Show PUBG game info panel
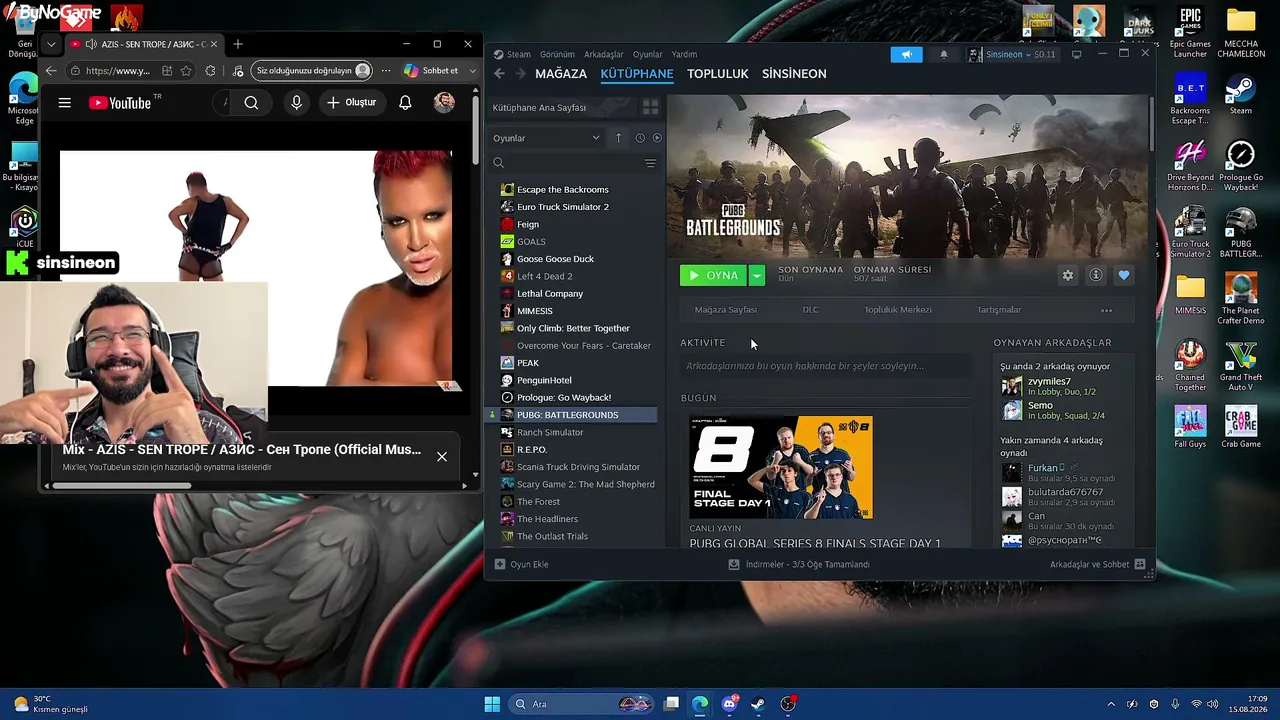 pos(1096,275)
